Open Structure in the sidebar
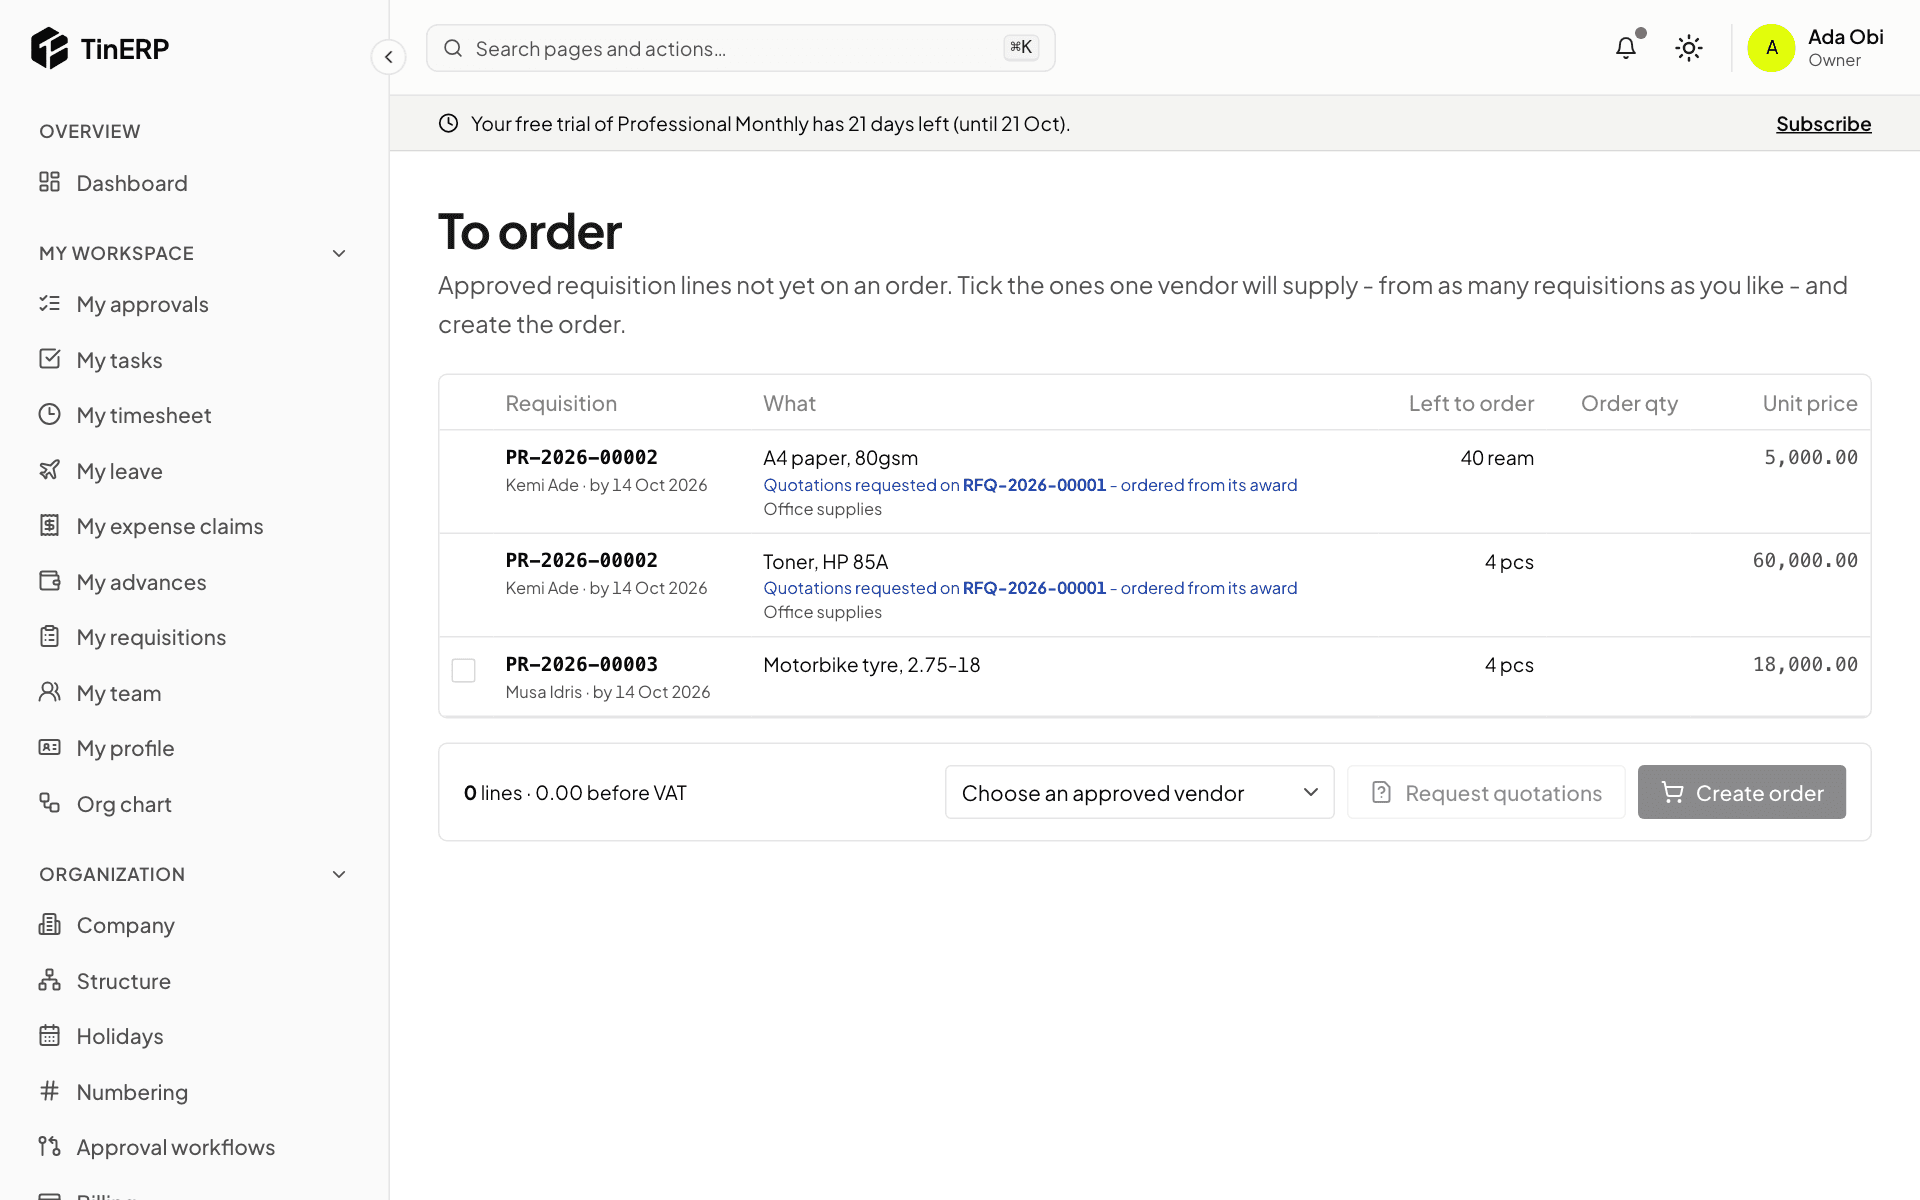Viewport: 1920px width, 1200px height. [x=123, y=981]
